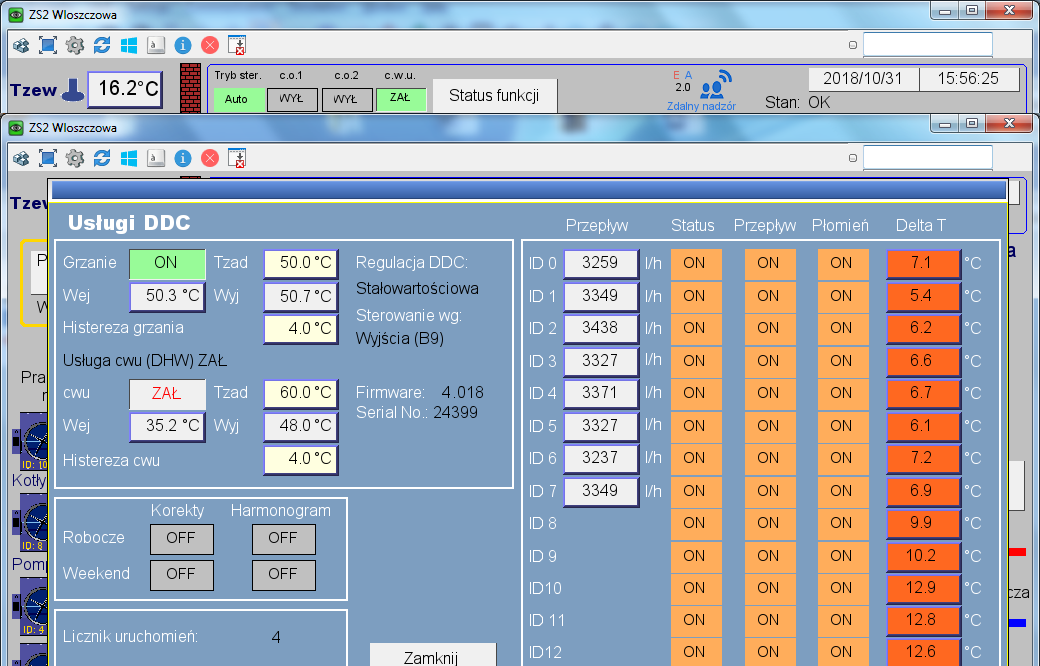The width and height of the screenshot is (1040, 666).
Task: Click ID 0 Delta T value 7.1
Action: (923, 263)
